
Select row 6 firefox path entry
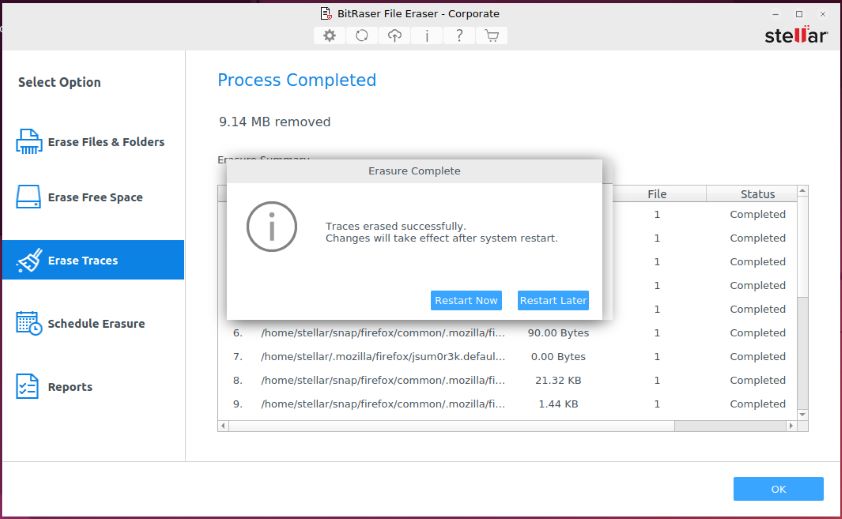tap(383, 333)
